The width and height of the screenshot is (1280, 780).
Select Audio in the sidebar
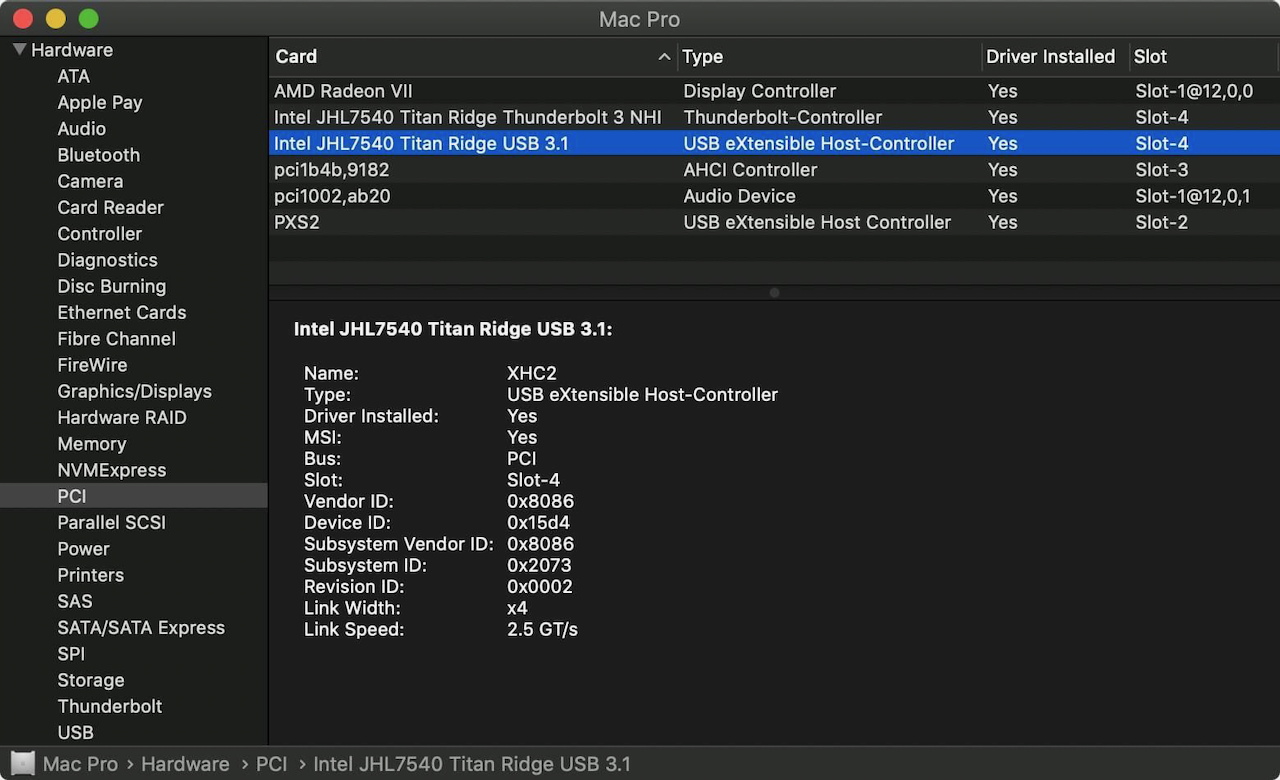tap(81, 128)
